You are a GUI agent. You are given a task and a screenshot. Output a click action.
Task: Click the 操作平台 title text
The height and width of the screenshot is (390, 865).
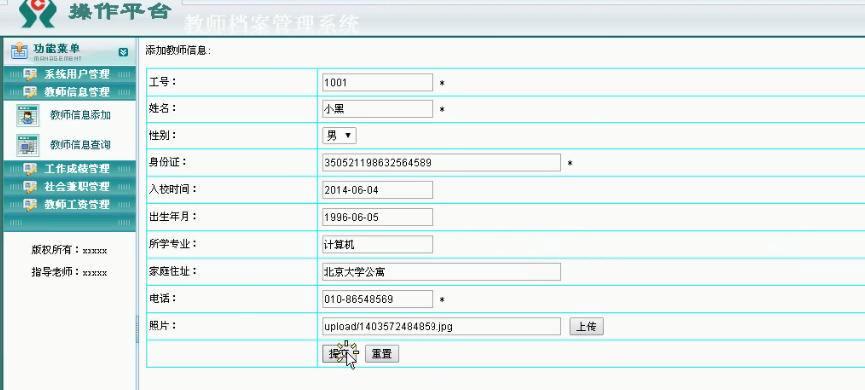click(120, 11)
